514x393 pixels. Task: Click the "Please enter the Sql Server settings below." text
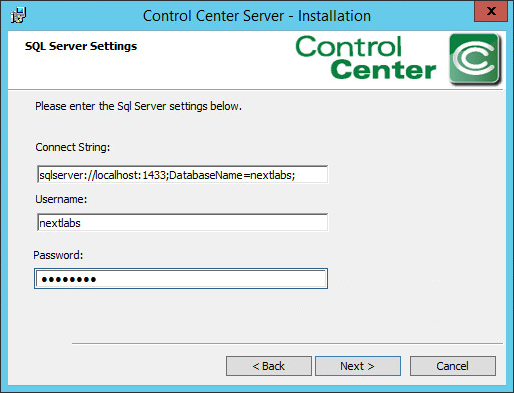[138, 106]
